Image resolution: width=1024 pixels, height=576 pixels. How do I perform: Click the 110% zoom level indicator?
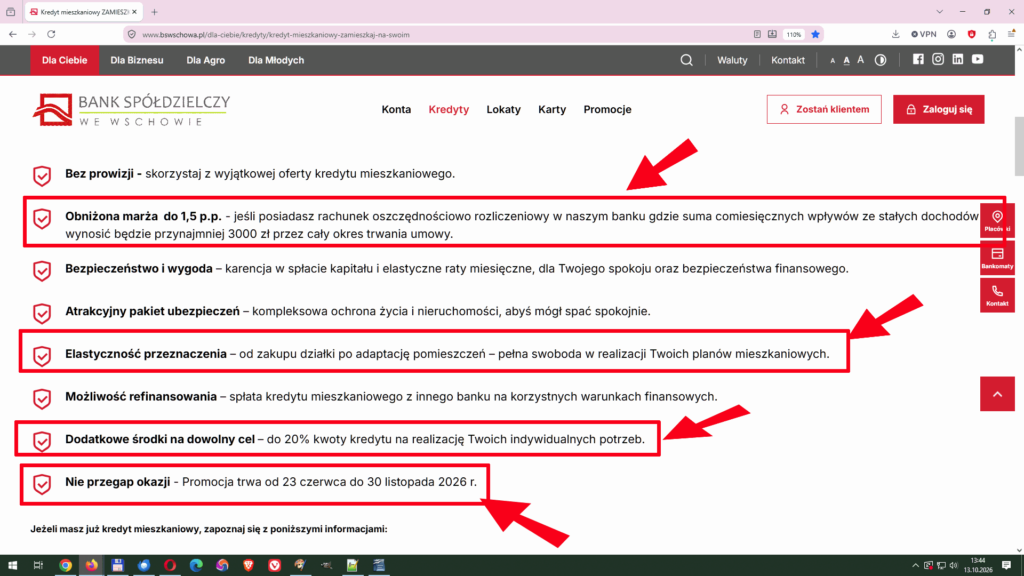tap(793, 35)
